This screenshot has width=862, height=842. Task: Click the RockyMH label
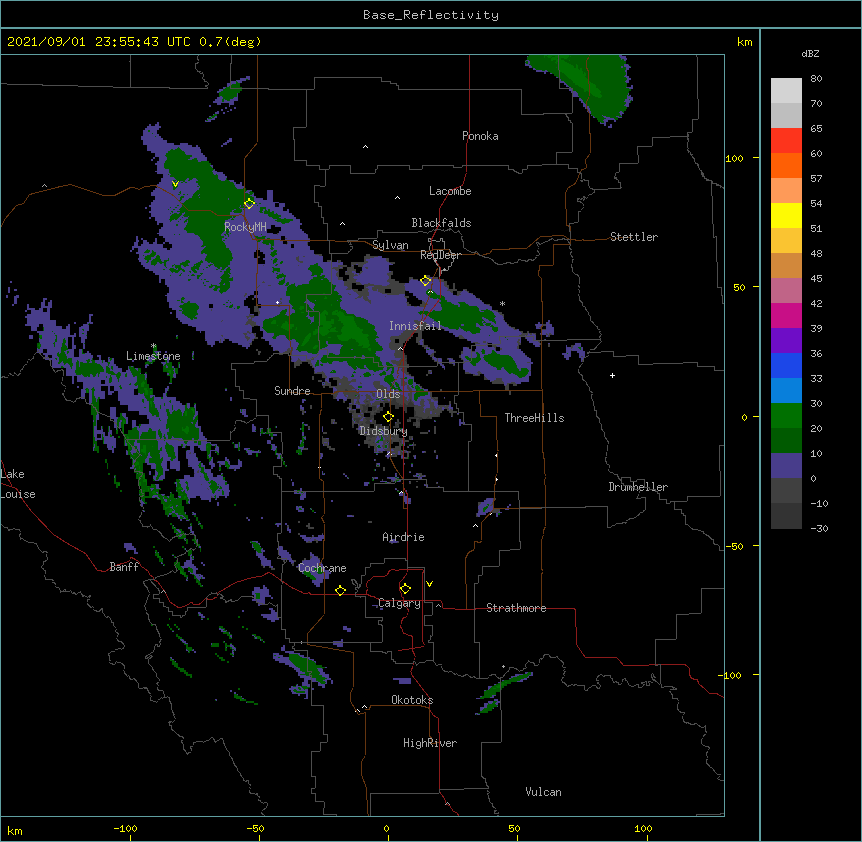point(245,227)
